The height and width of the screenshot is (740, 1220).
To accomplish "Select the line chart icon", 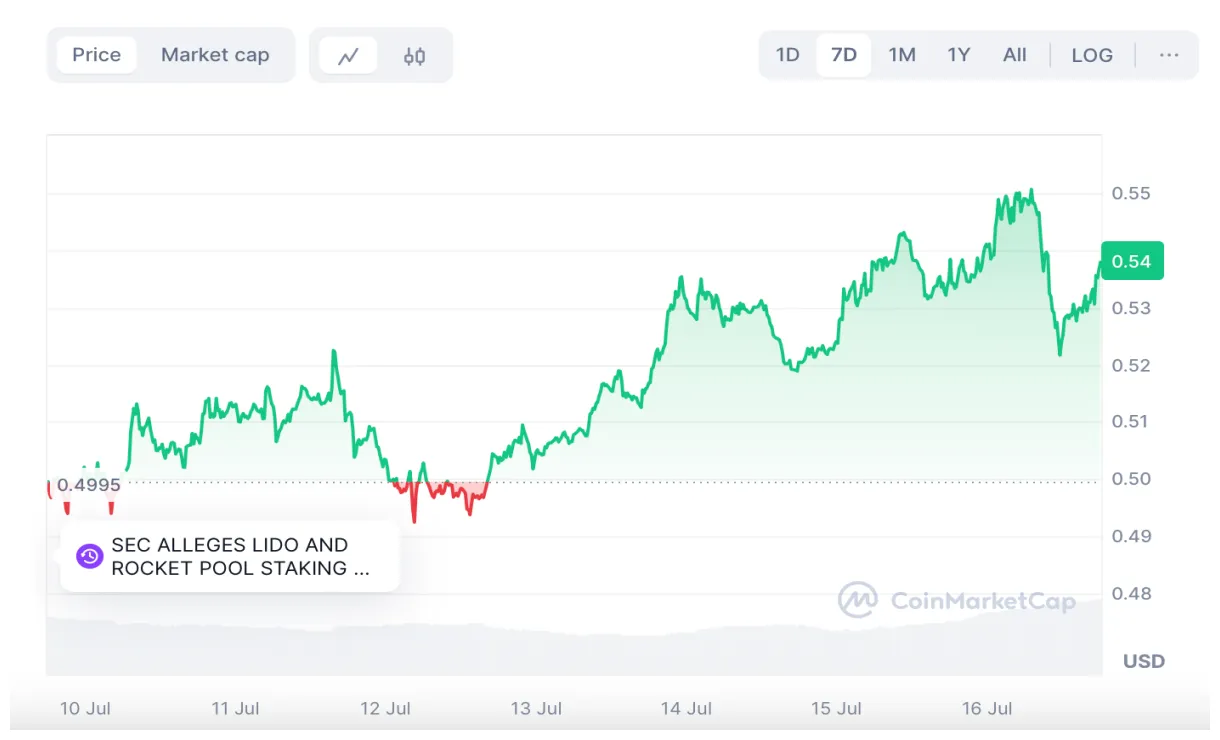I will (348, 55).
